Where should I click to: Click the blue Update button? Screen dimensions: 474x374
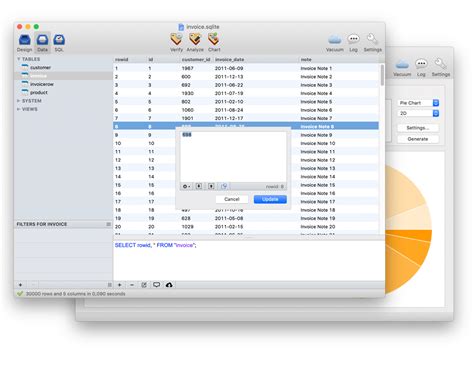point(270,199)
